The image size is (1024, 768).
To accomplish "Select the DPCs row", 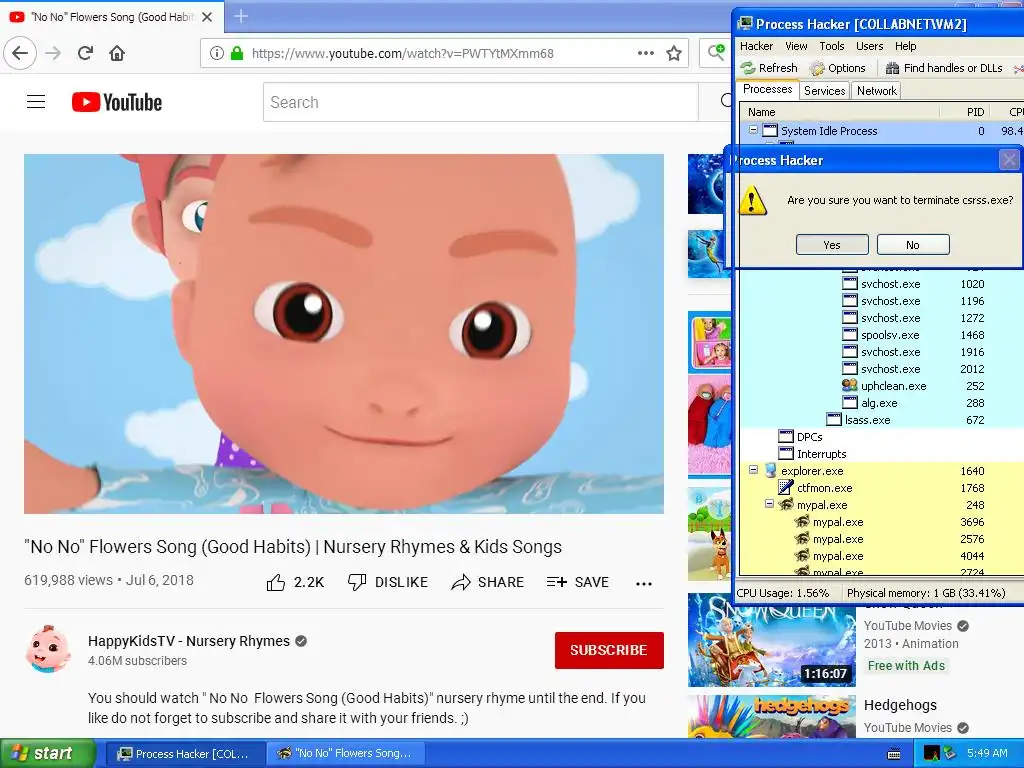I will pyautogui.click(x=880, y=437).
